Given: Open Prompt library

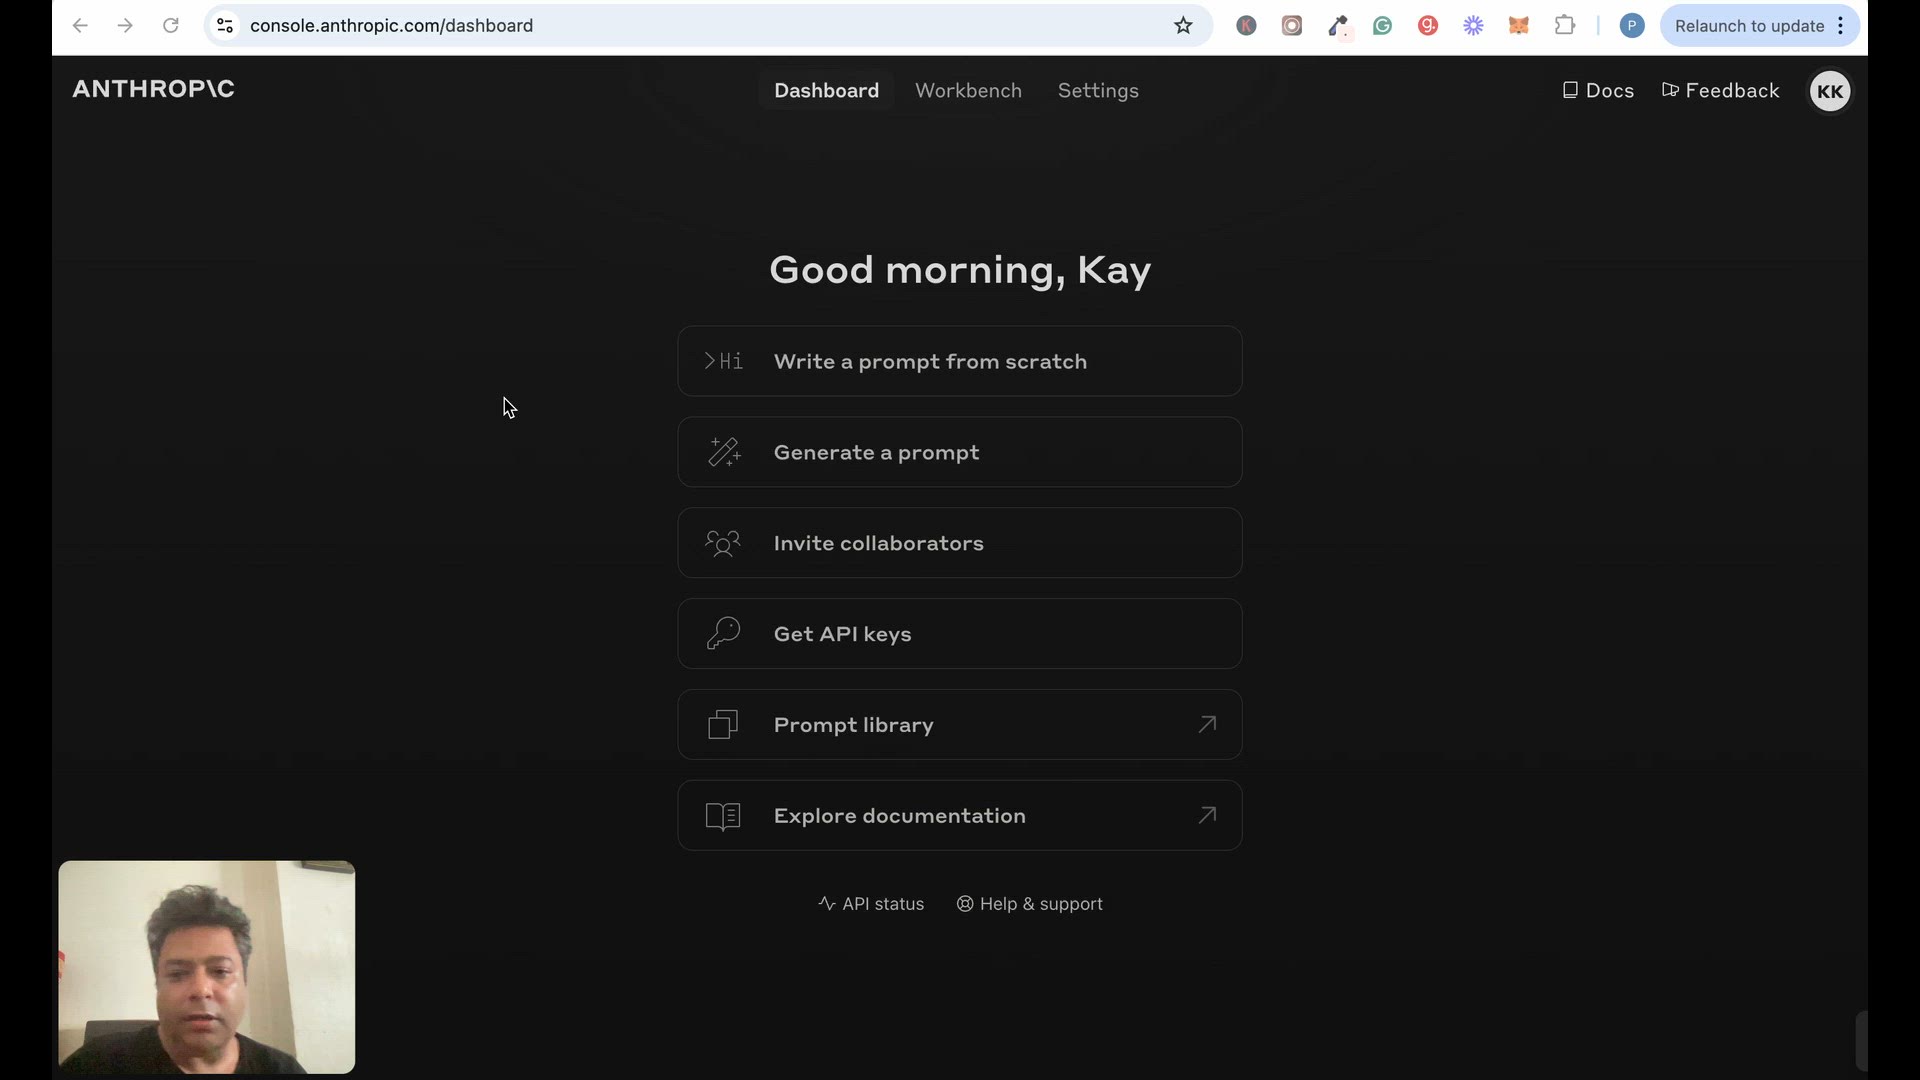Looking at the screenshot, I should tap(960, 725).
